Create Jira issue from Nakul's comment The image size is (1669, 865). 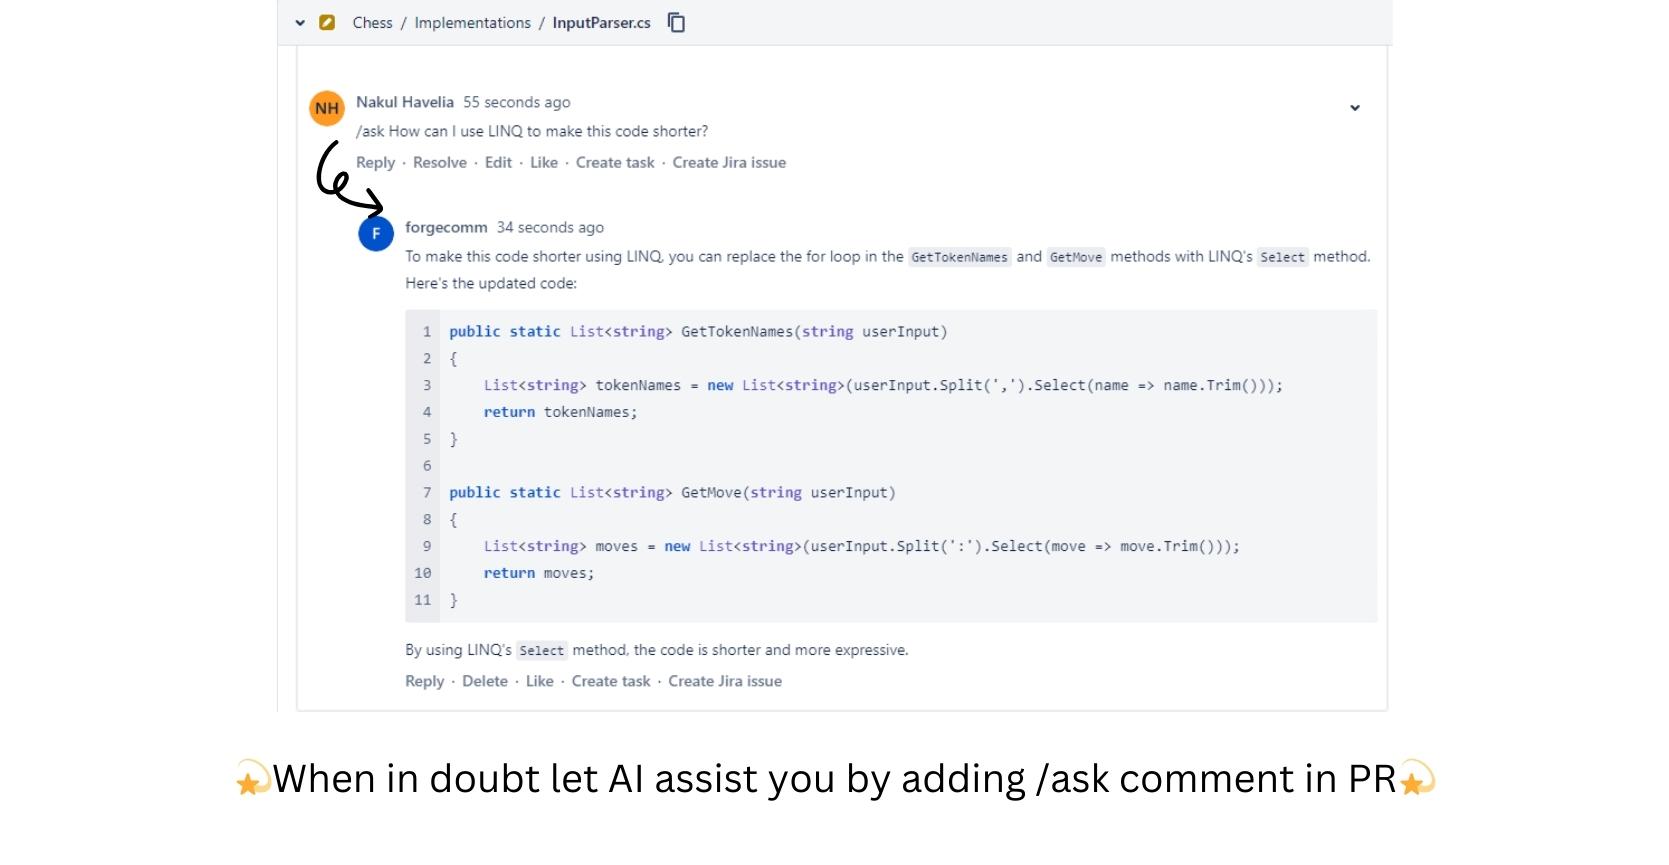(x=729, y=162)
